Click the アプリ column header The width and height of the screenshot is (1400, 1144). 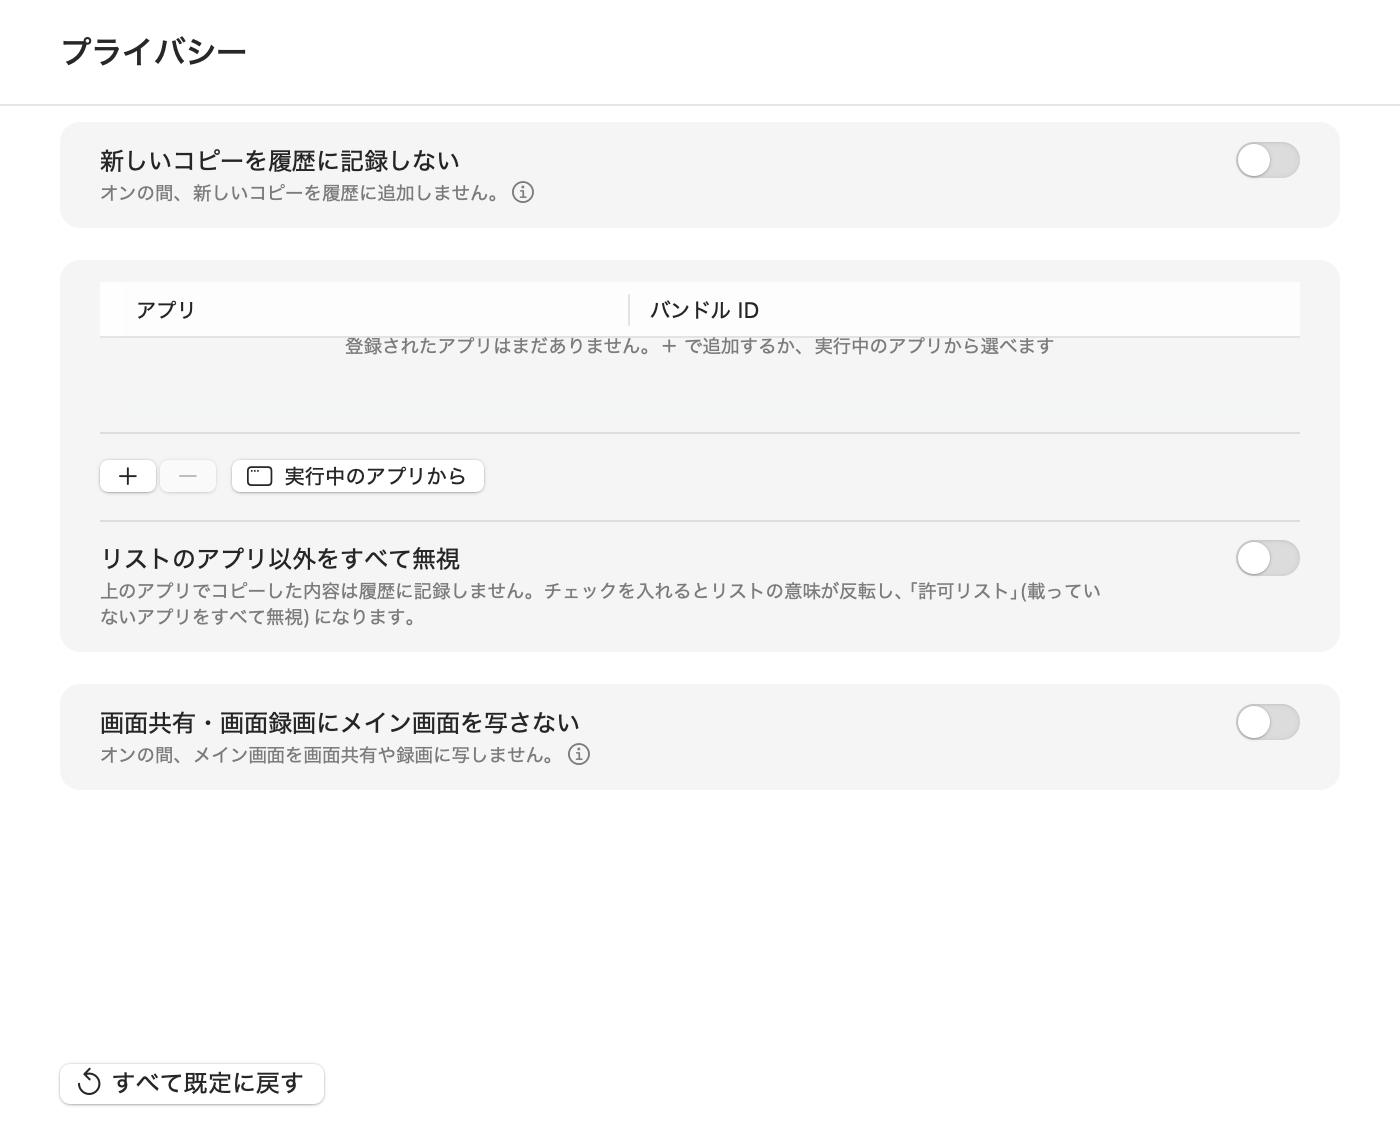(x=365, y=310)
